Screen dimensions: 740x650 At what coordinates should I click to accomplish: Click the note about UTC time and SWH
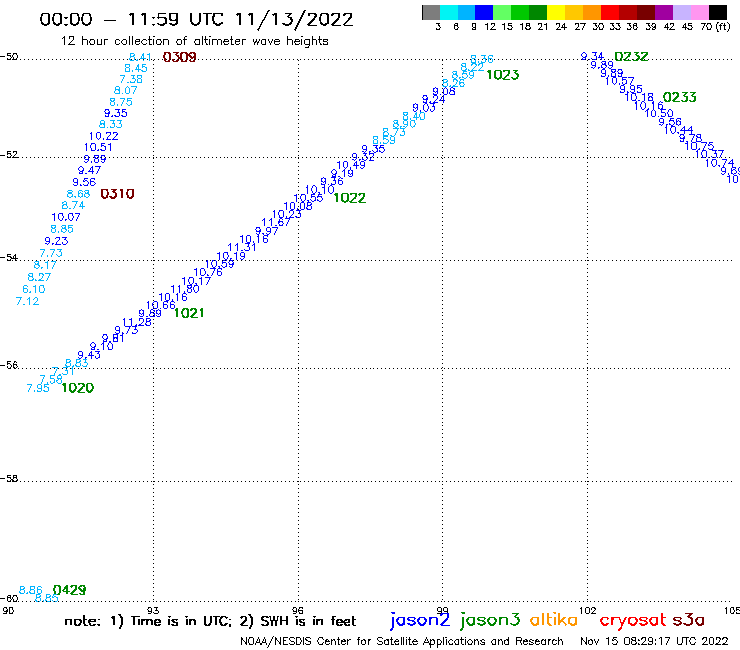tap(210, 621)
